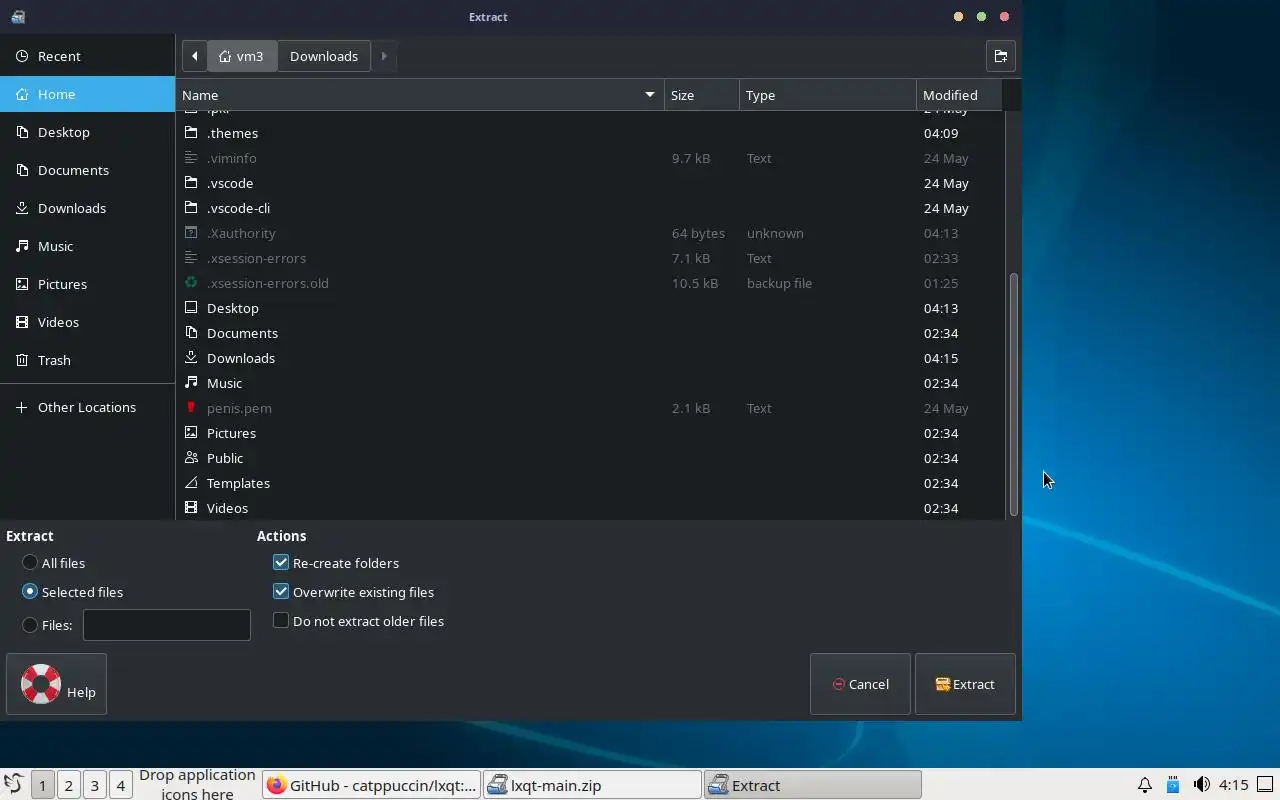1280x800 pixels.
Task: Sort by Type column header
Action: [x=828, y=95]
